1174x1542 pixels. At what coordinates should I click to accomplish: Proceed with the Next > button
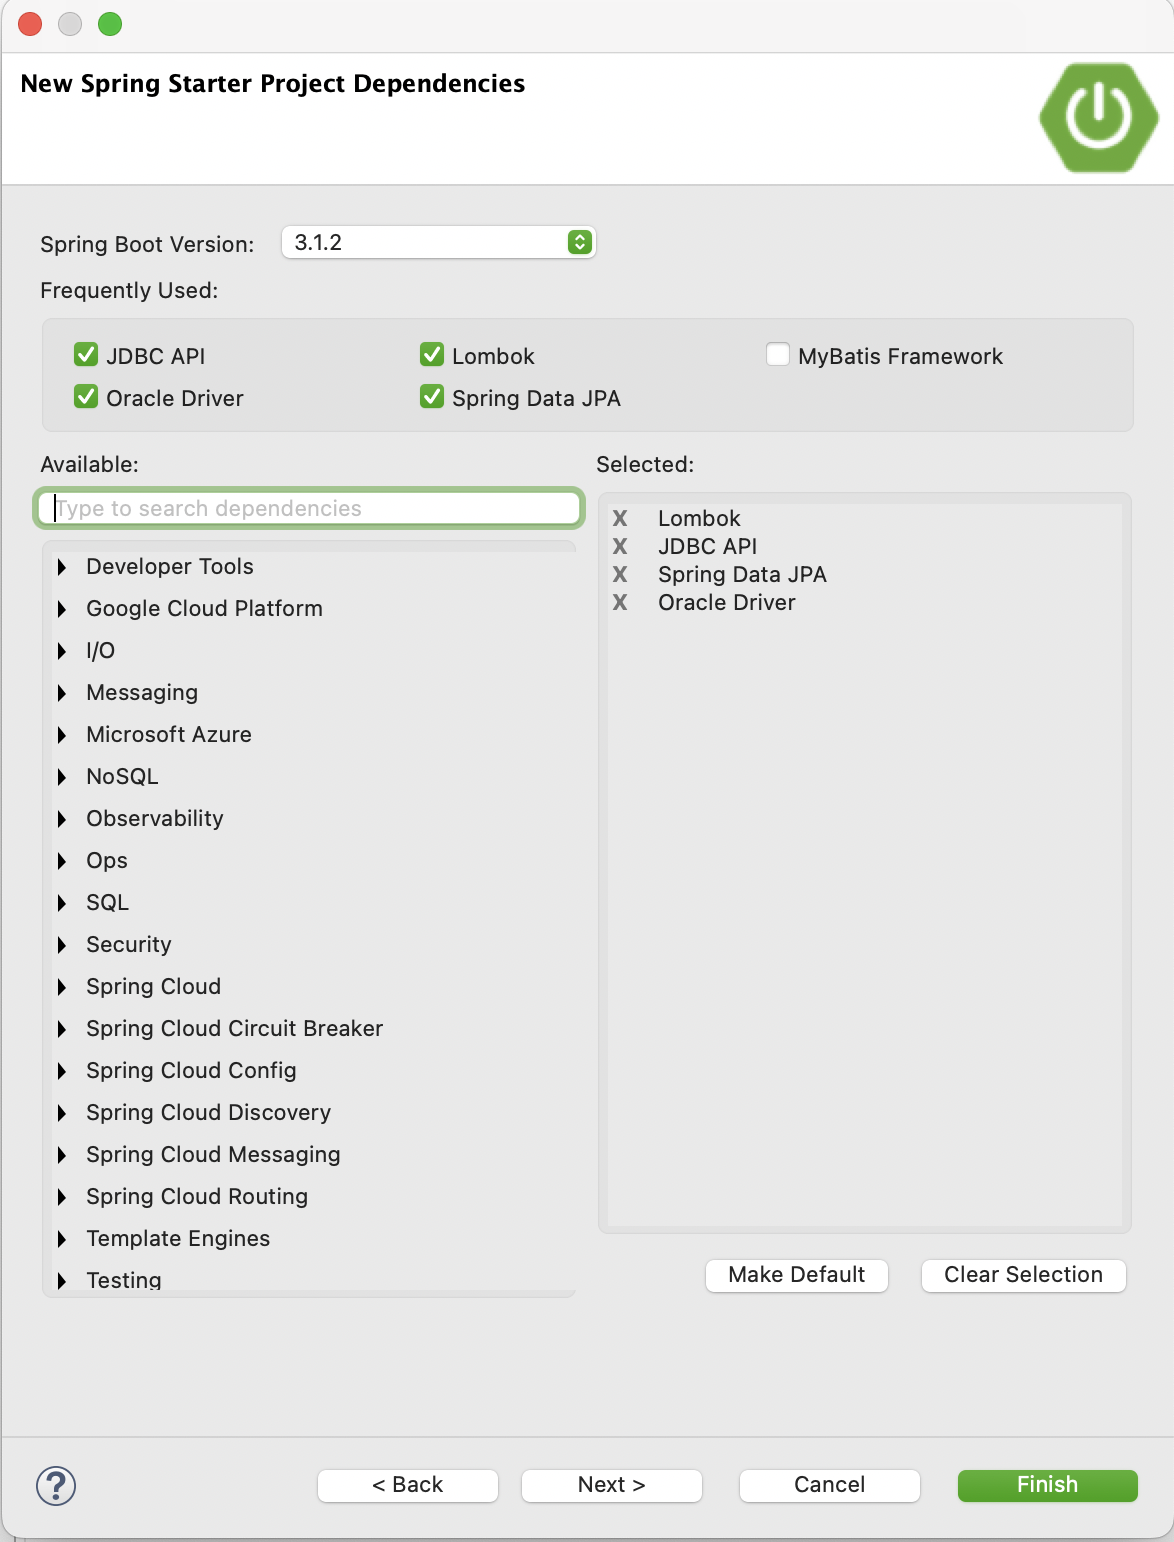click(612, 1485)
